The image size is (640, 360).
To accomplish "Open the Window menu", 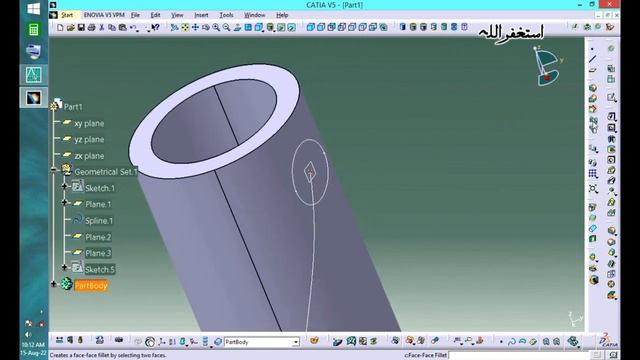I will pyautogui.click(x=254, y=15).
